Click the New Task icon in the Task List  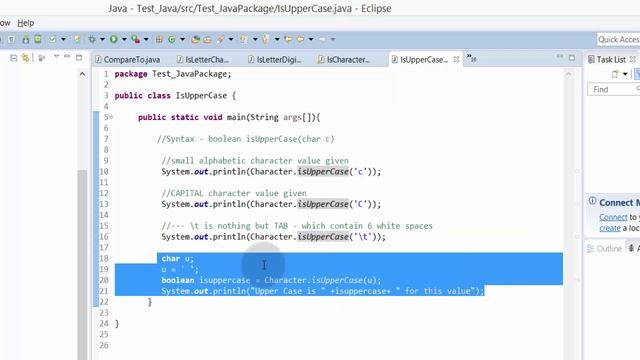point(615,74)
